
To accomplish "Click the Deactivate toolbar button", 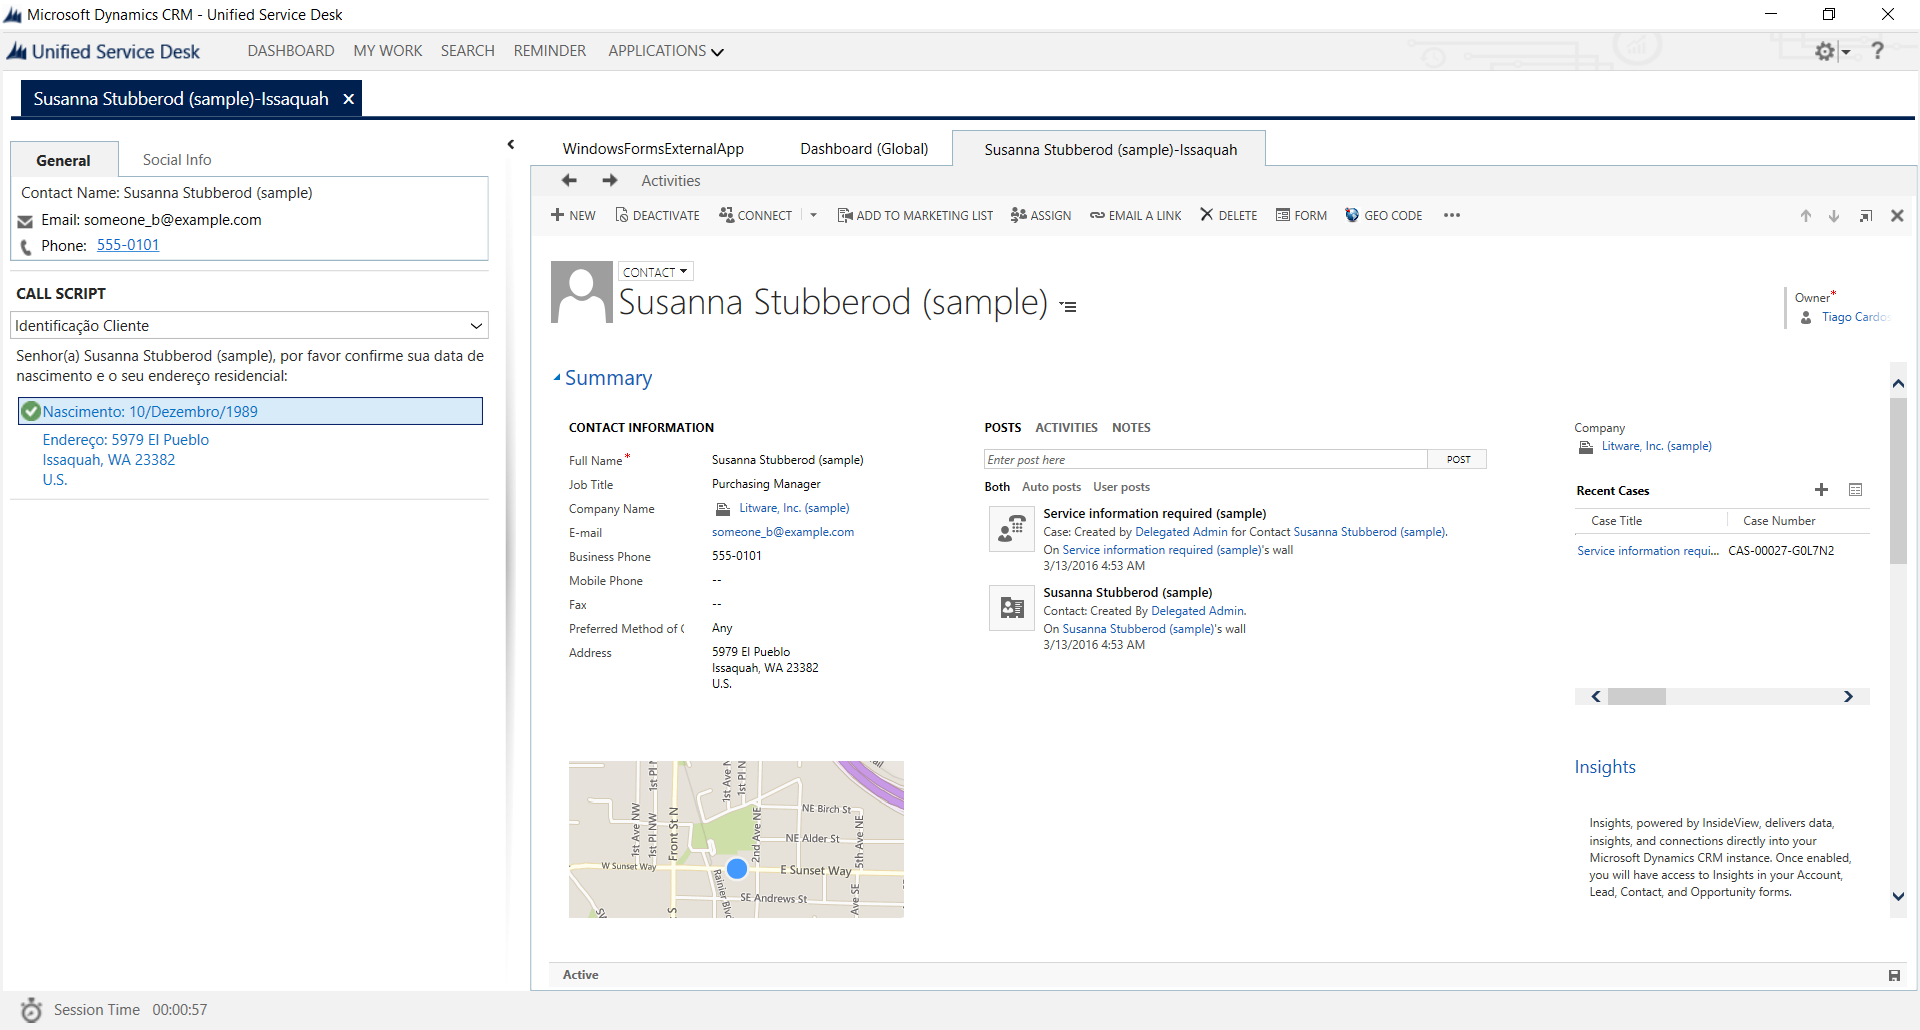I will (x=657, y=215).
